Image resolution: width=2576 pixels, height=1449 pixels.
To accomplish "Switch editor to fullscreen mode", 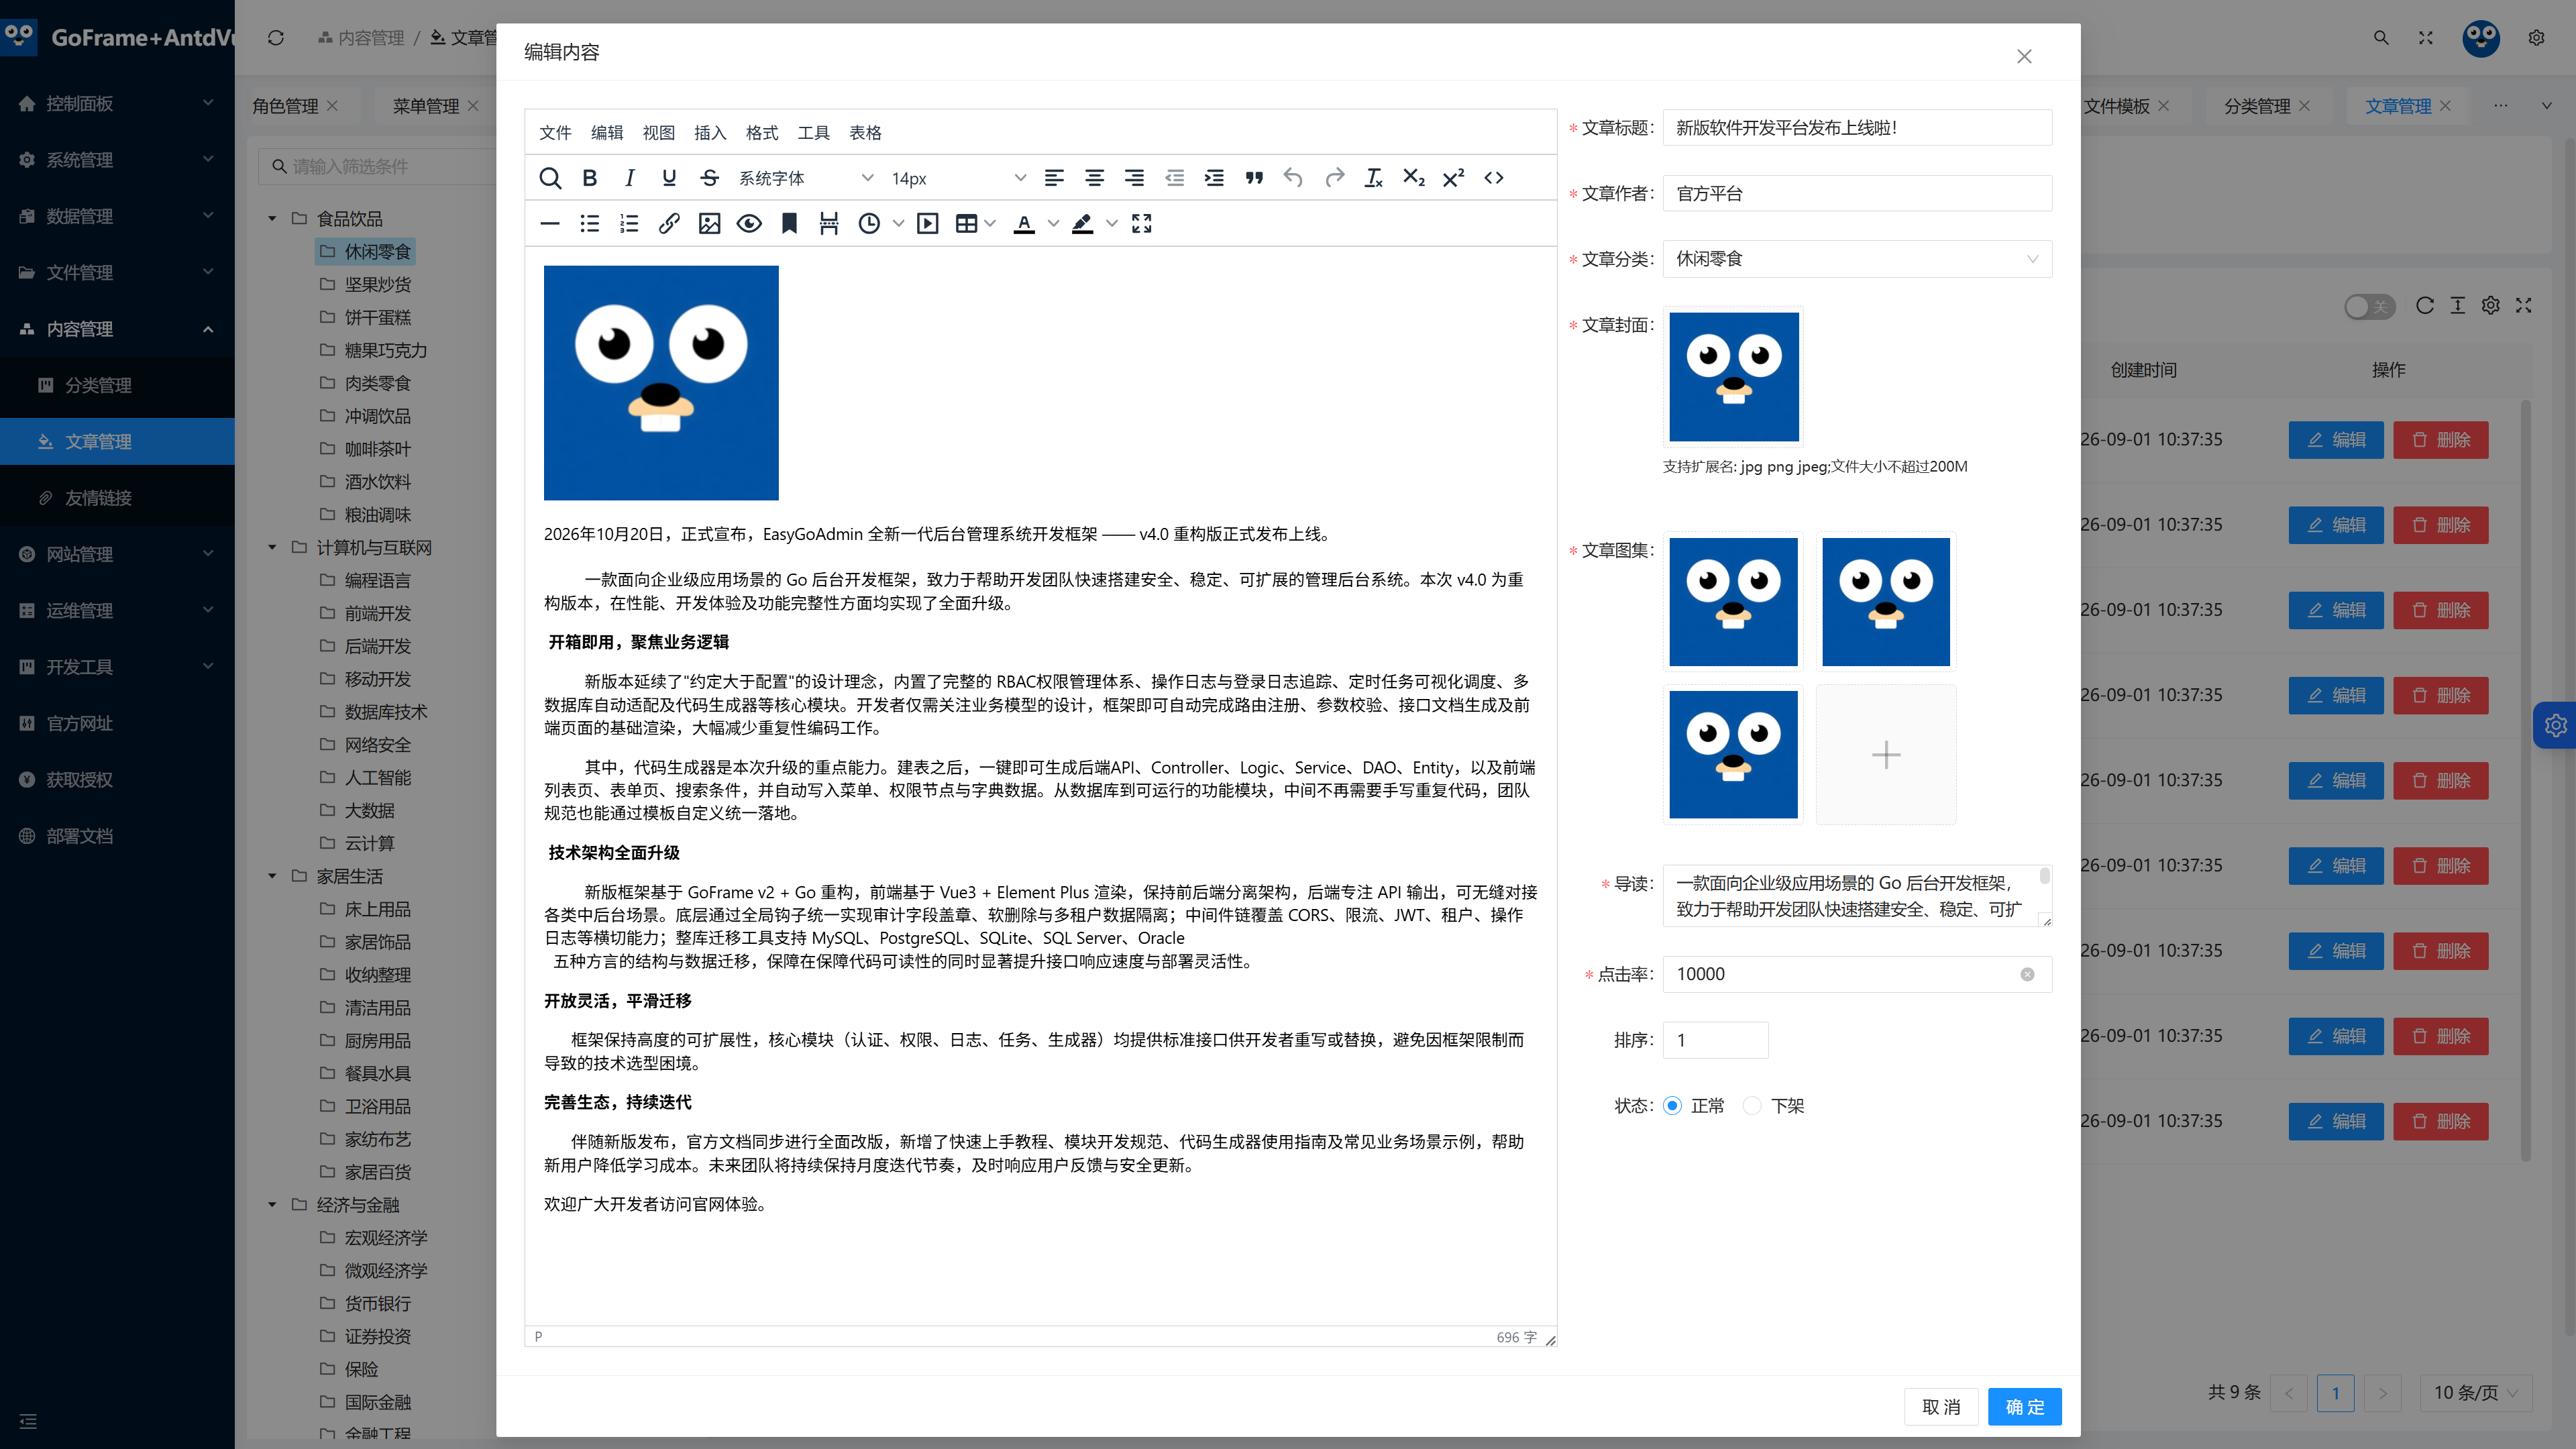I will 1141,224.
